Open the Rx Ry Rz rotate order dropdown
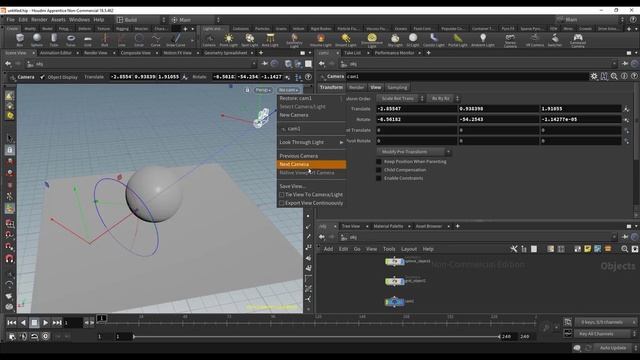This screenshot has height=360, width=640. pyautogui.click(x=443, y=98)
